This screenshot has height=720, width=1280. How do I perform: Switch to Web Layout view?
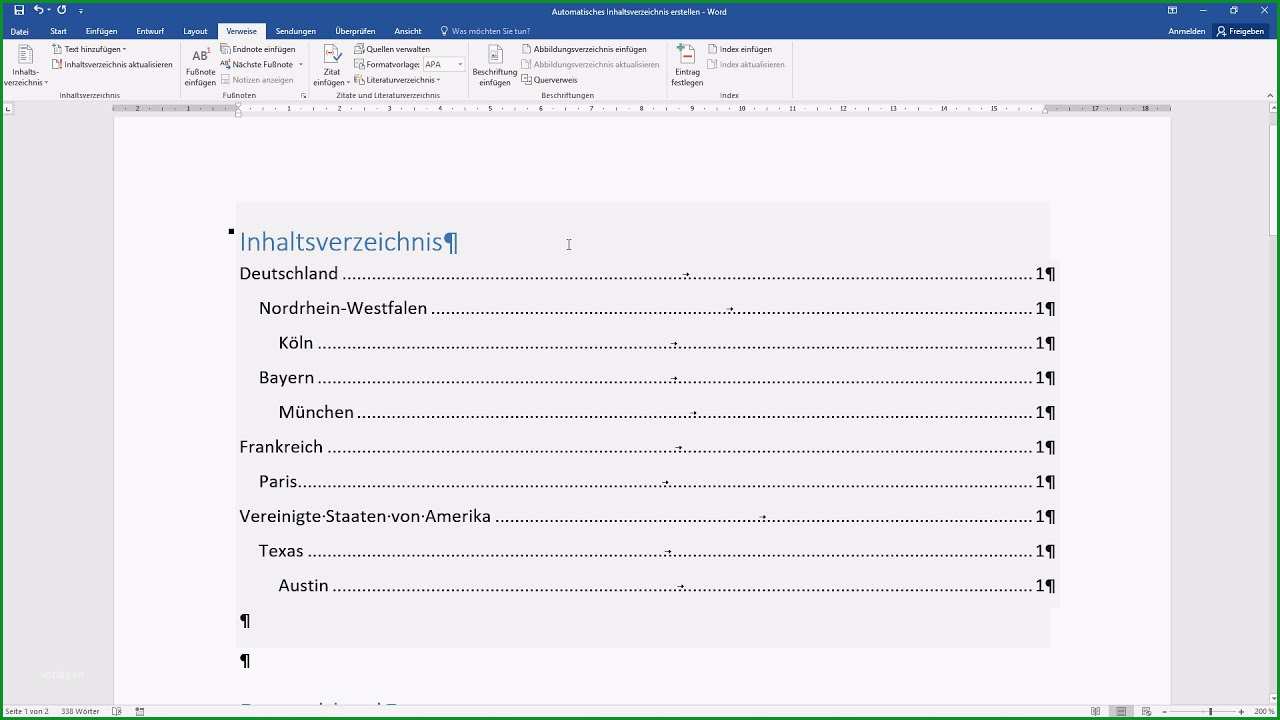coord(1147,711)
